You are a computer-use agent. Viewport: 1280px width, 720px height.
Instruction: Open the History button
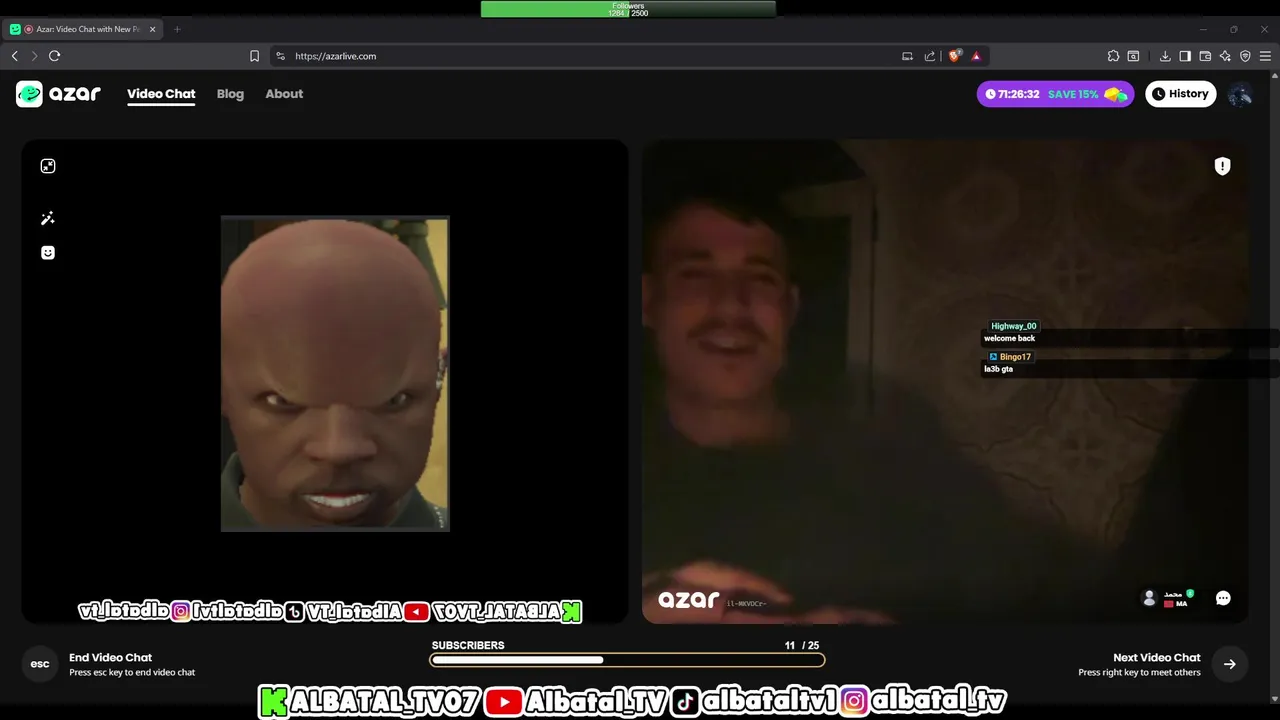pyautogui.click(x=1180, y=94)
